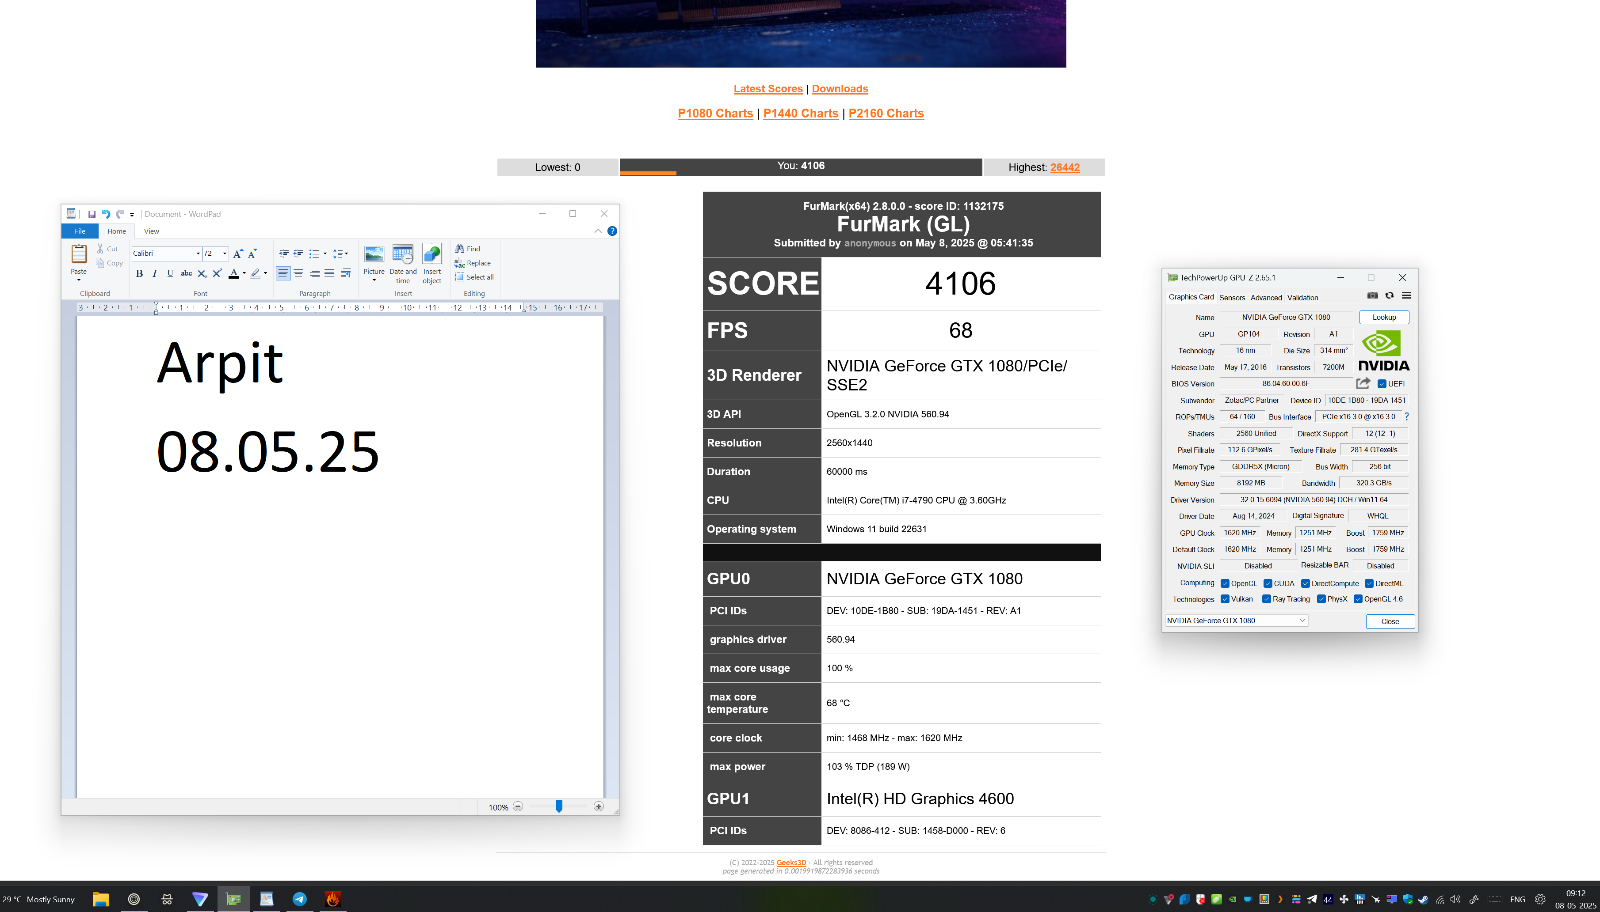1600x912 pixels.
Task: Toggle the CUDA checkbox
Action: pos(1267,583)
